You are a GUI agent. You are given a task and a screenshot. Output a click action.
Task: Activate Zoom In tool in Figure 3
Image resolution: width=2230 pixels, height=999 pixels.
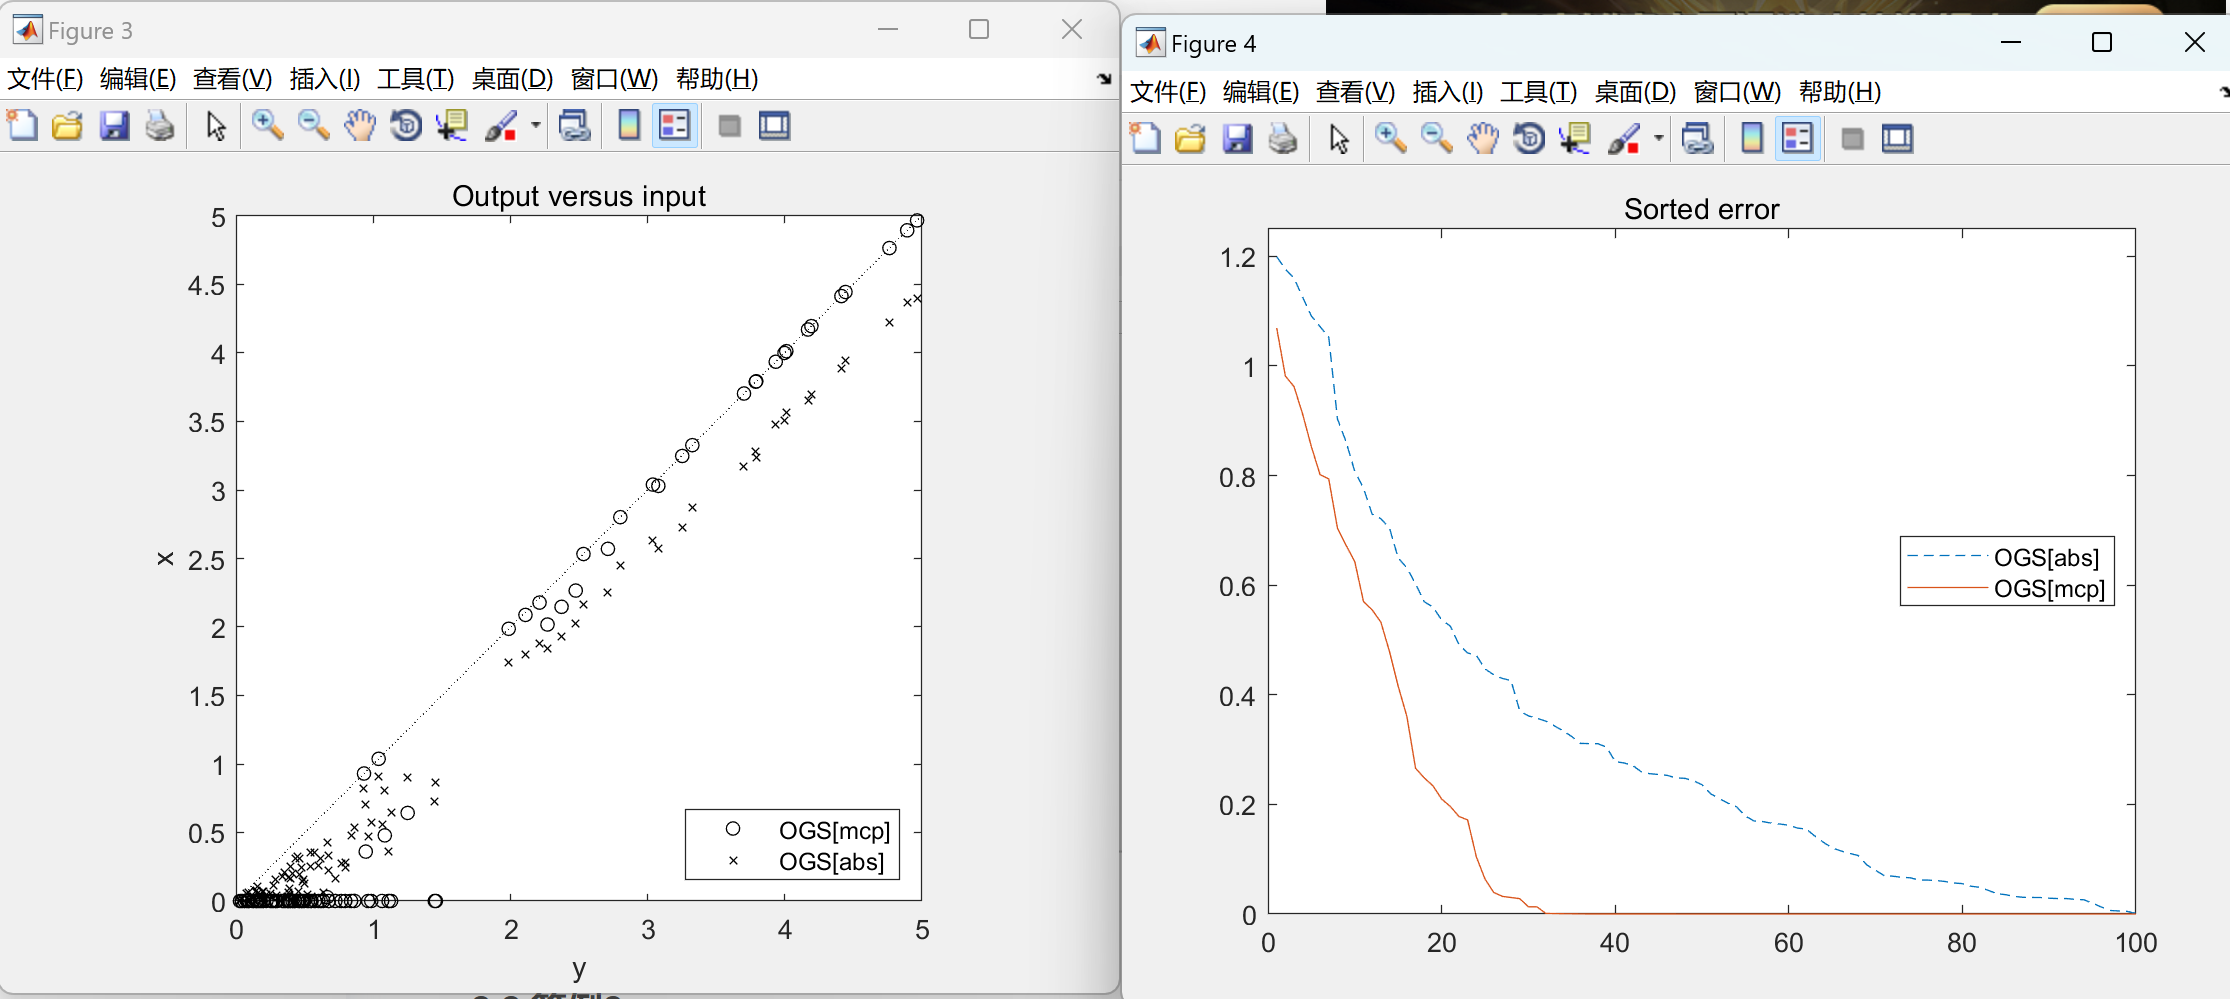[x=267, y=126]
